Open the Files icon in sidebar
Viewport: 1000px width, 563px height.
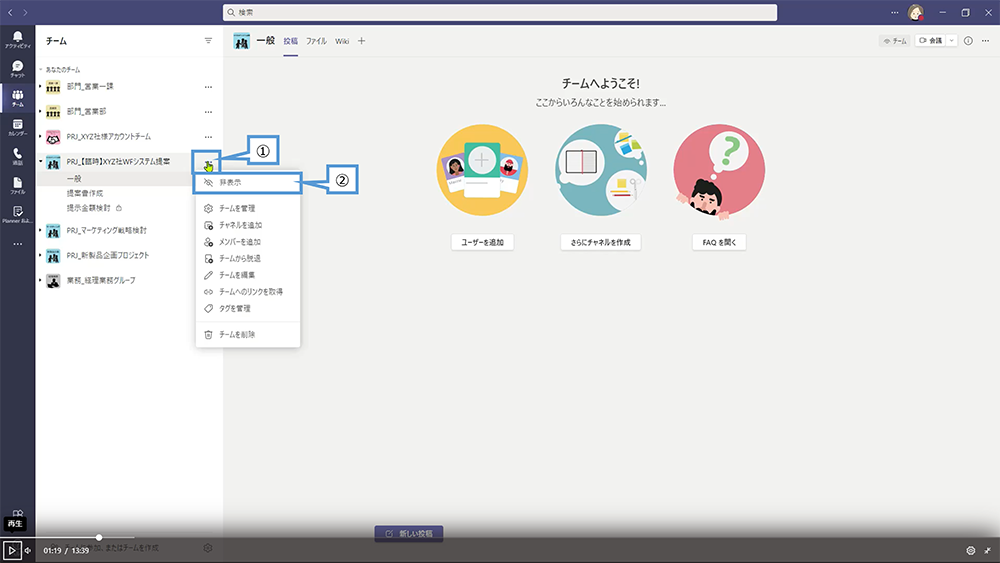click(17, 186)
